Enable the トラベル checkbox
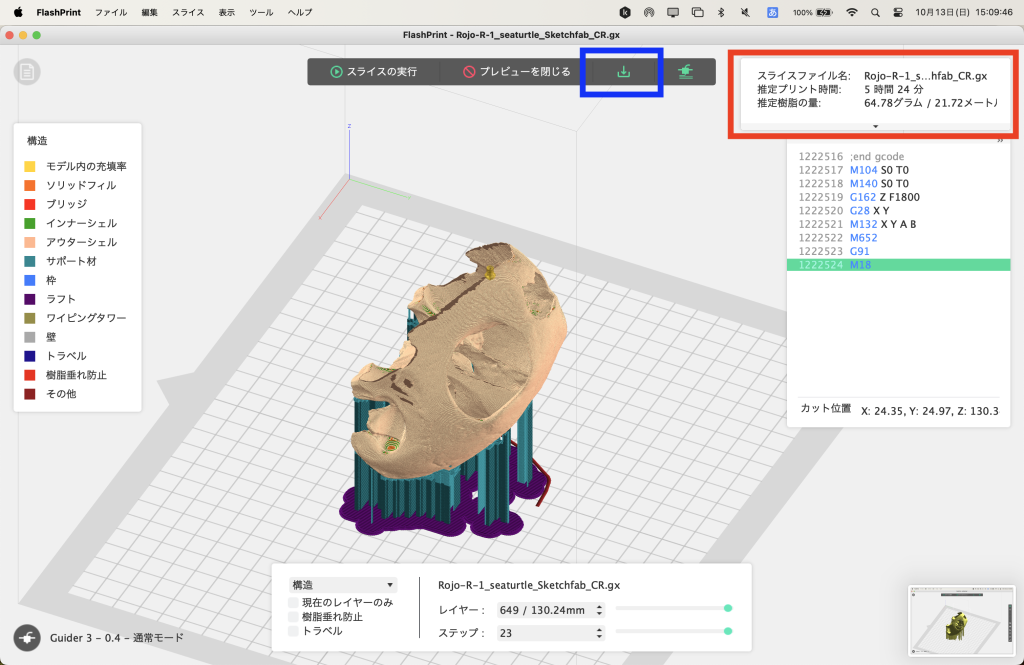The height and width of the screenshot is (665, 1024). pyautogui.click(x=291, y=631)
